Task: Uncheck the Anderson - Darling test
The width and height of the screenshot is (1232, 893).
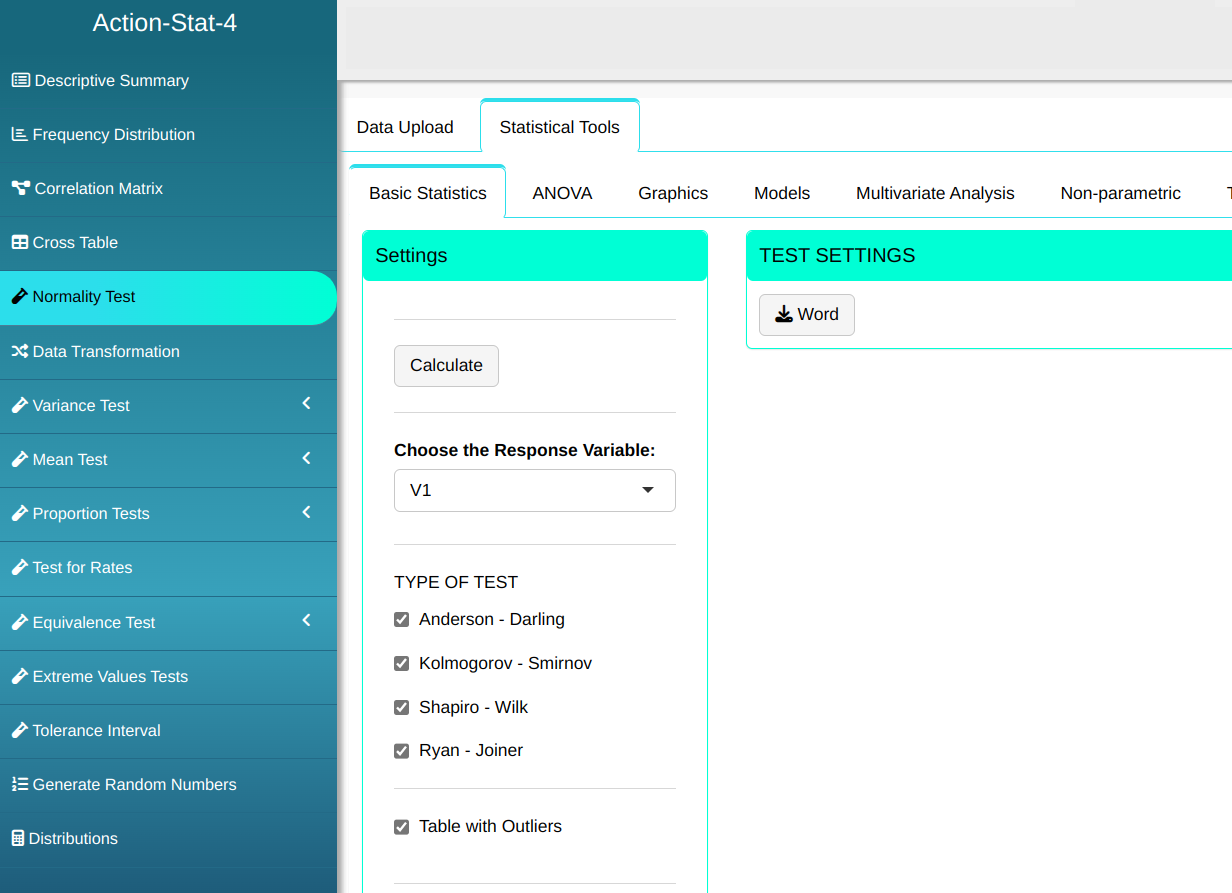Action: click(402, 620)
